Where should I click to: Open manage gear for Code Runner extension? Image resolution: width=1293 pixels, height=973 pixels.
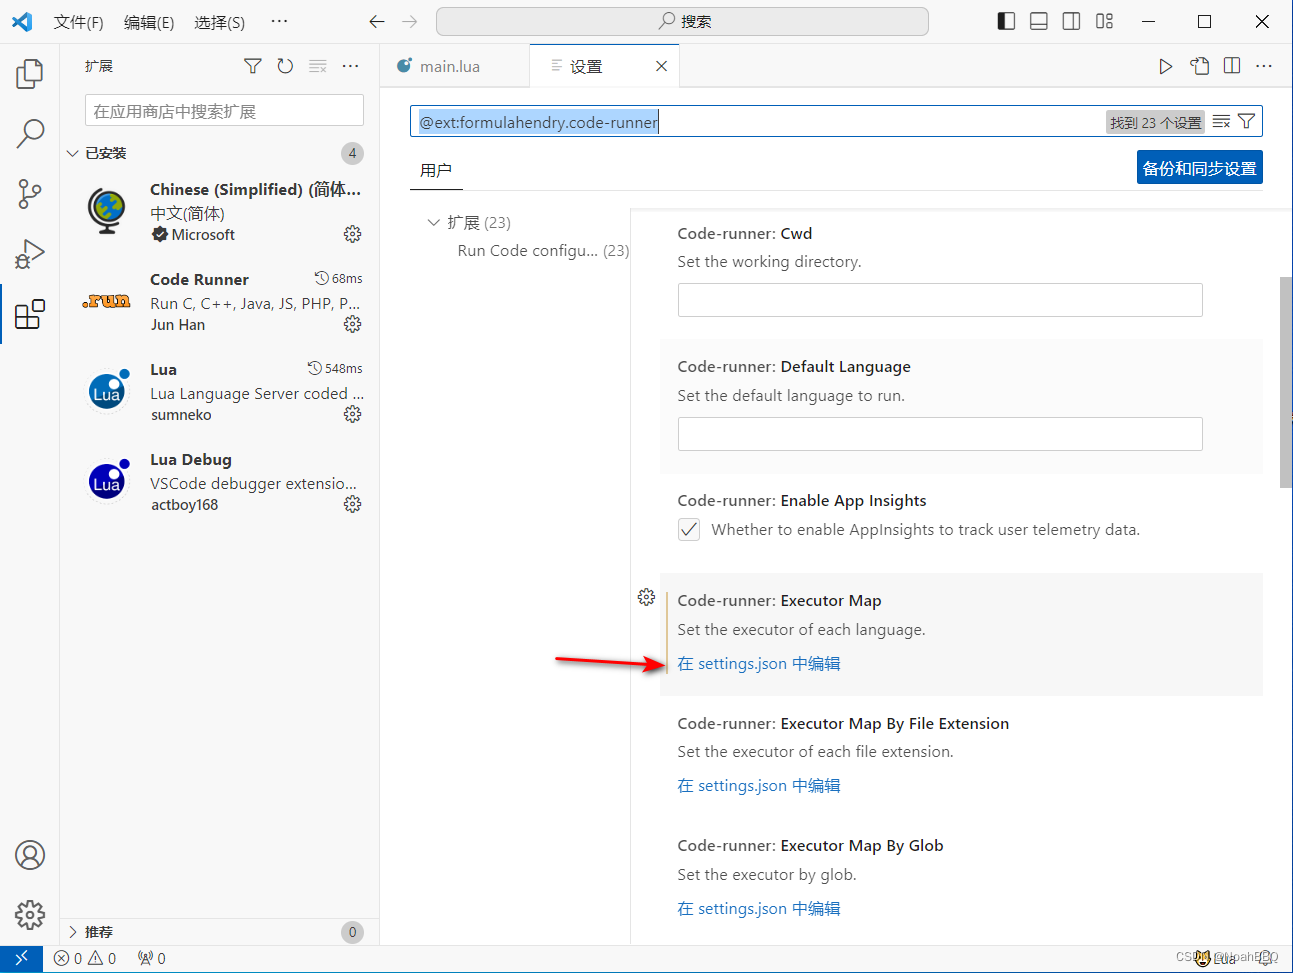(352, 324)
